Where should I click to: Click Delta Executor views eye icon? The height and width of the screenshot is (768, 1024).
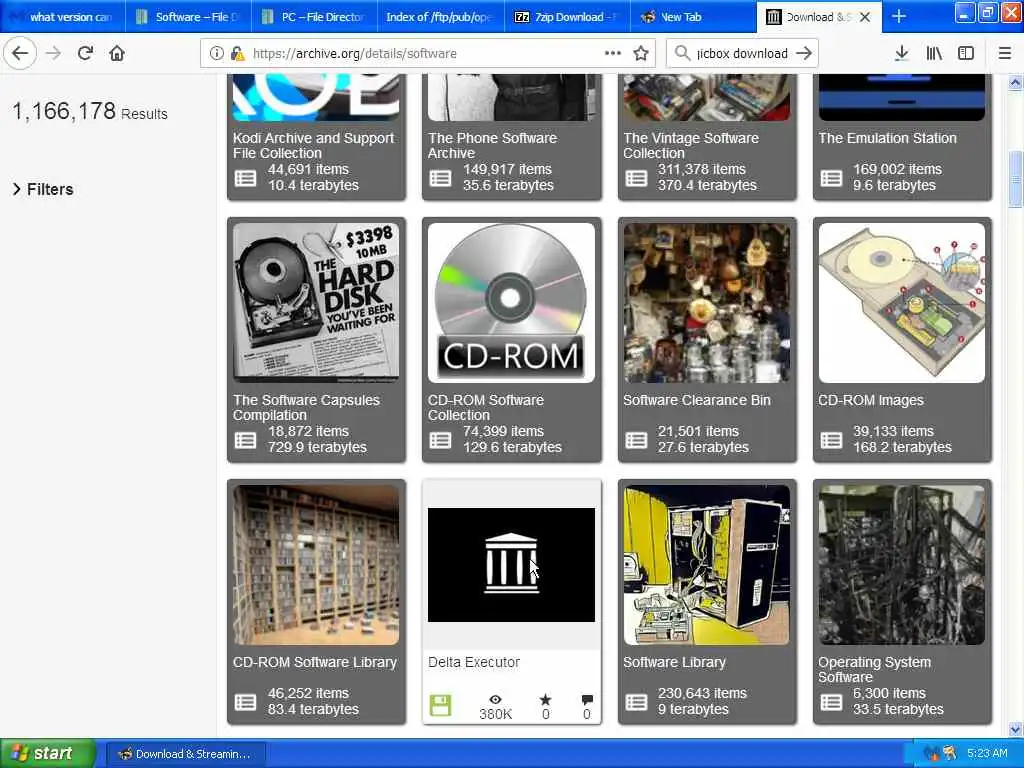496,699
